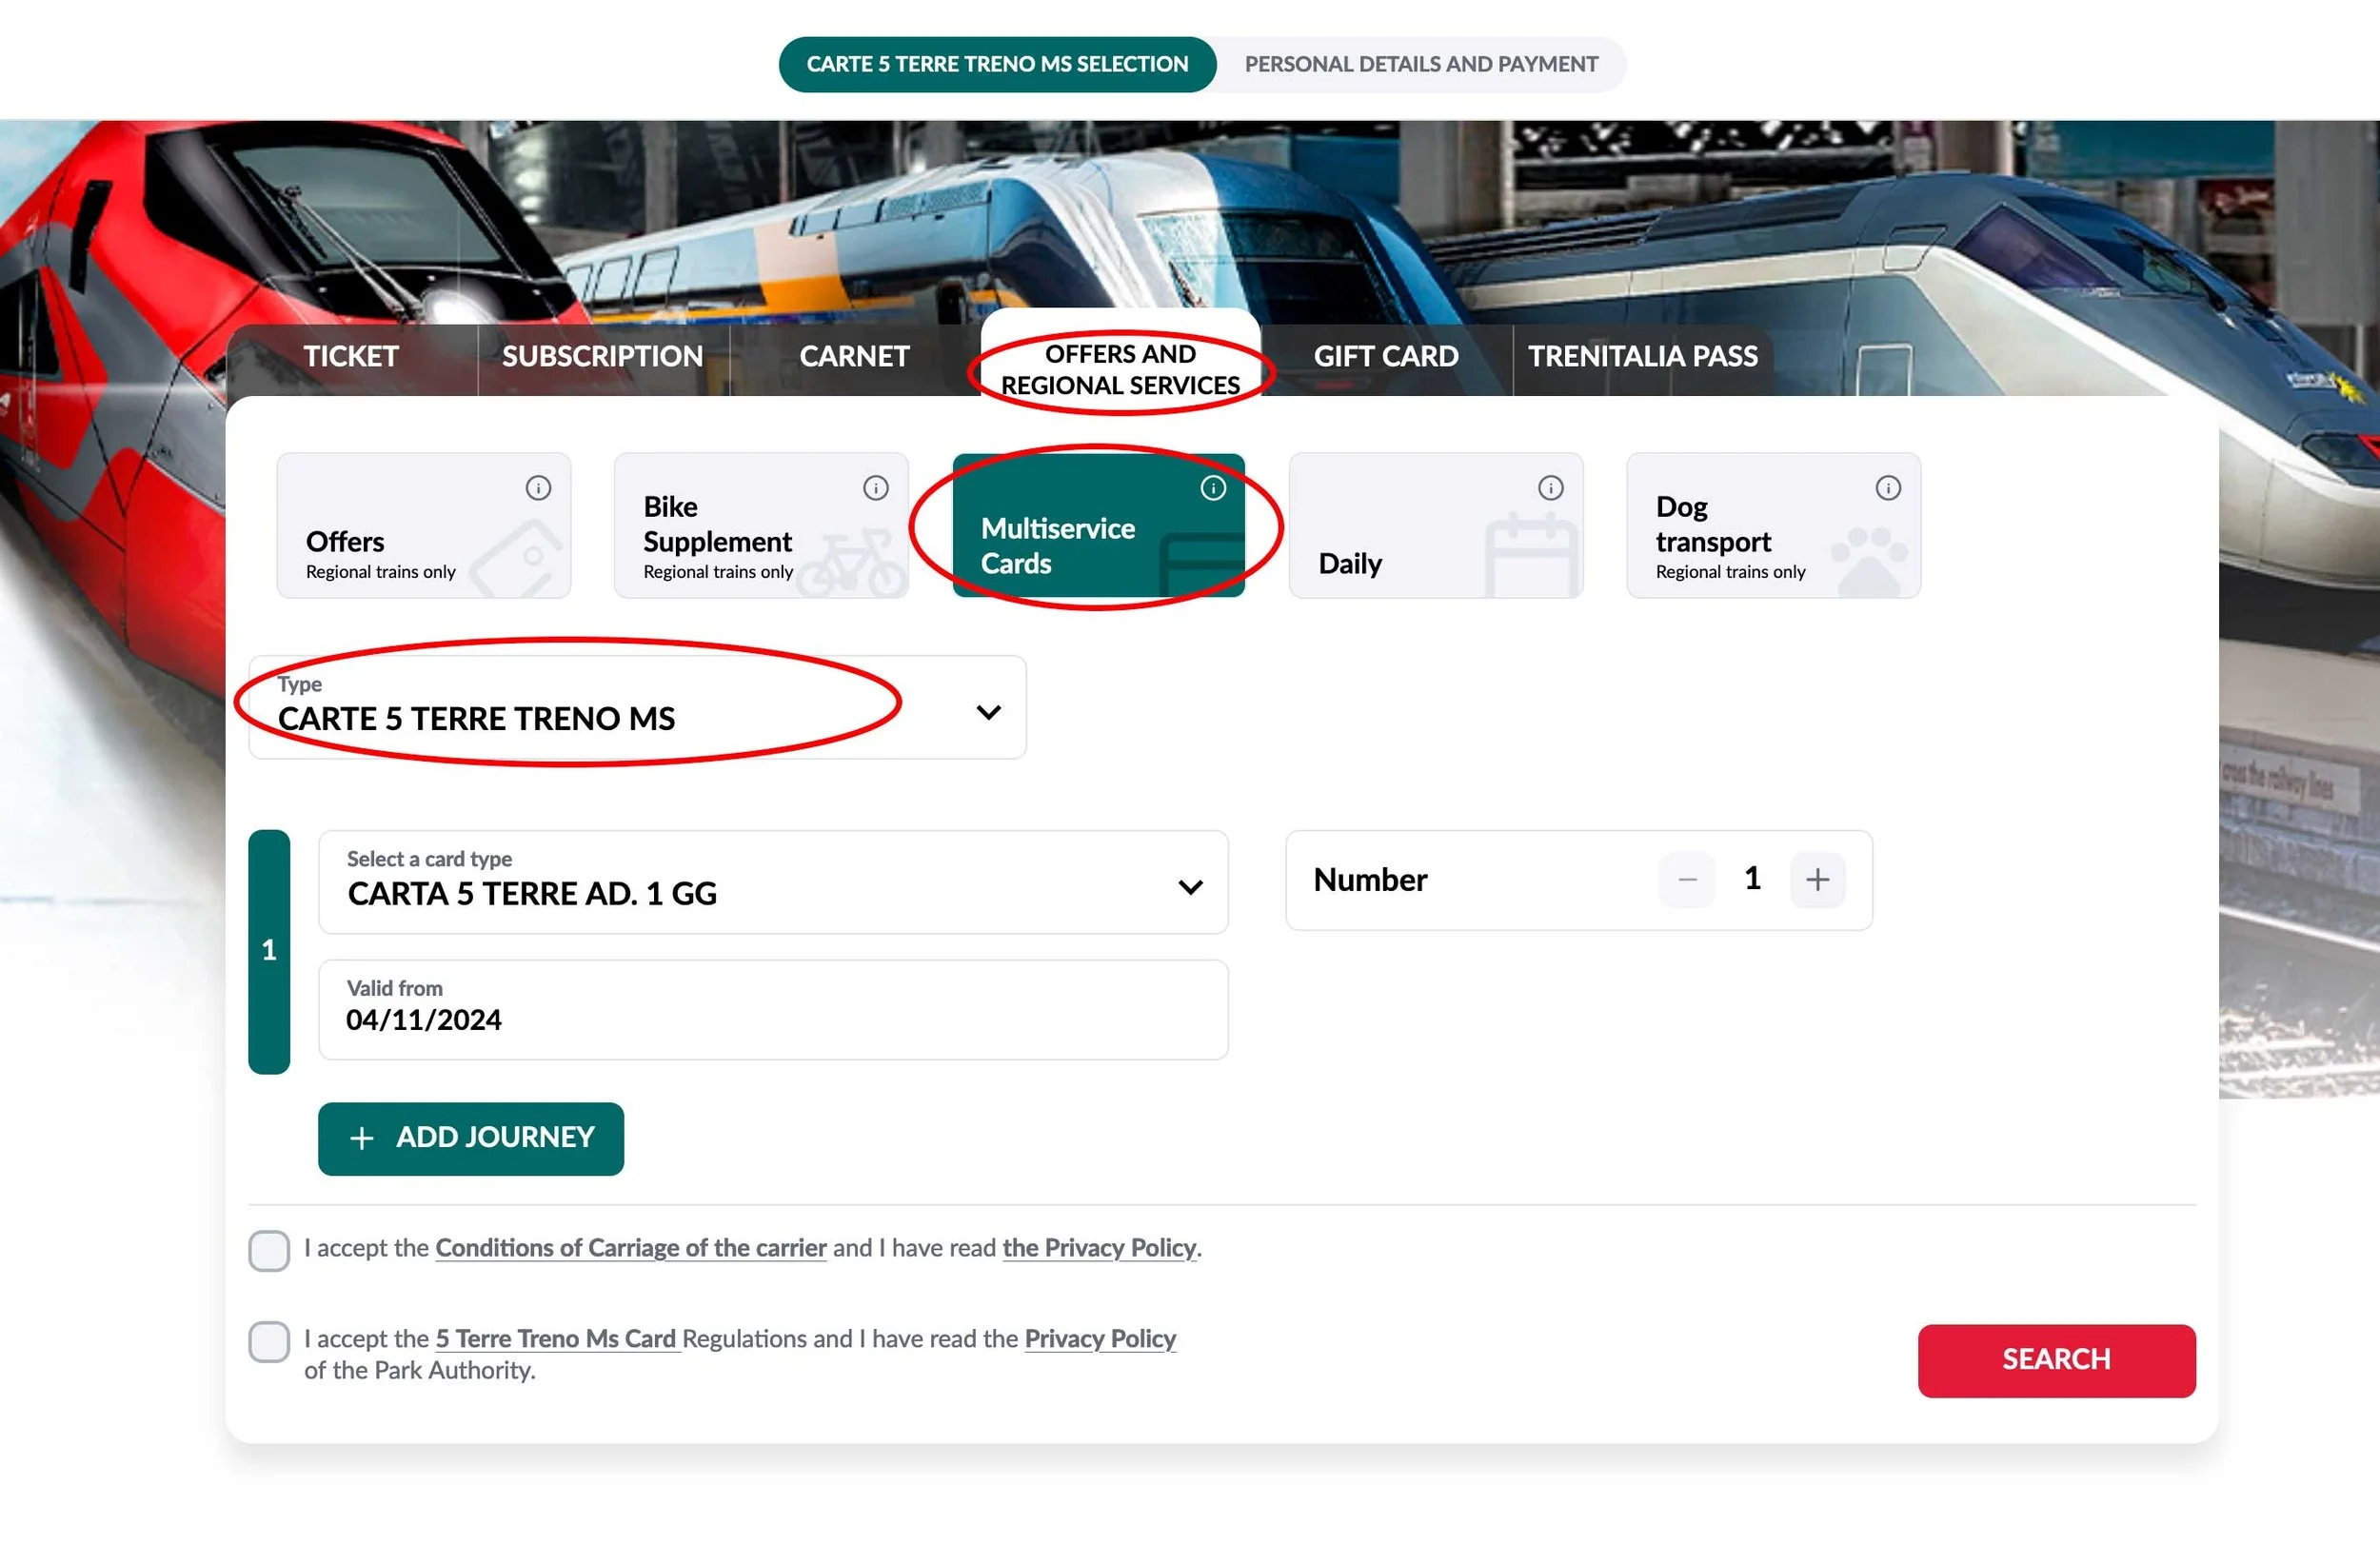This screenshot has height=1565, width=2380.
Task: Open info icon on Multiservice Cards tile
Action: click(x=1212, y=488)
